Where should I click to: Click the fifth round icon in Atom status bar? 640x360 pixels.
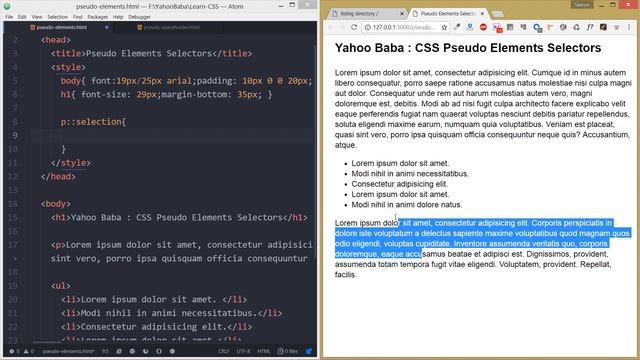172,351
